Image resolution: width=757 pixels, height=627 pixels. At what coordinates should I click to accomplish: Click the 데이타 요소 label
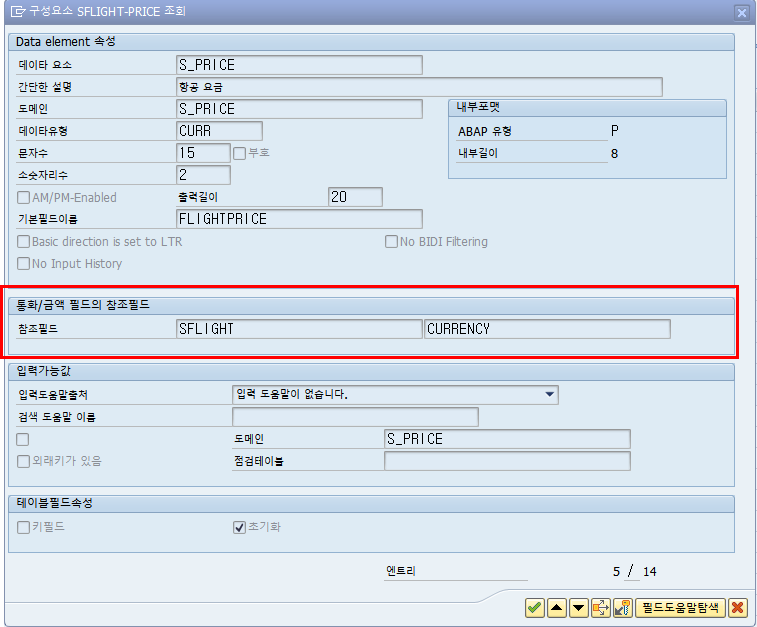pos(45,65)
